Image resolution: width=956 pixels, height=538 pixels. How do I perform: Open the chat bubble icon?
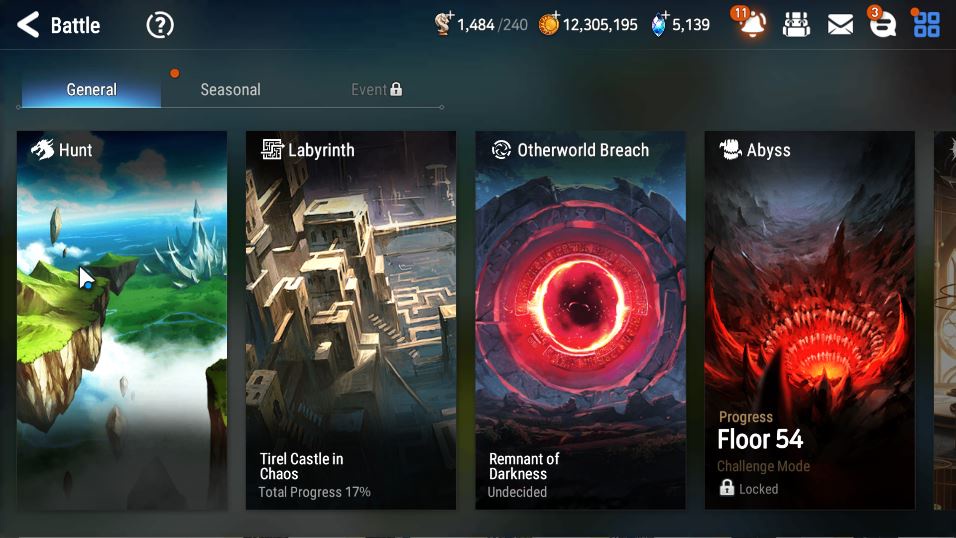882,25
